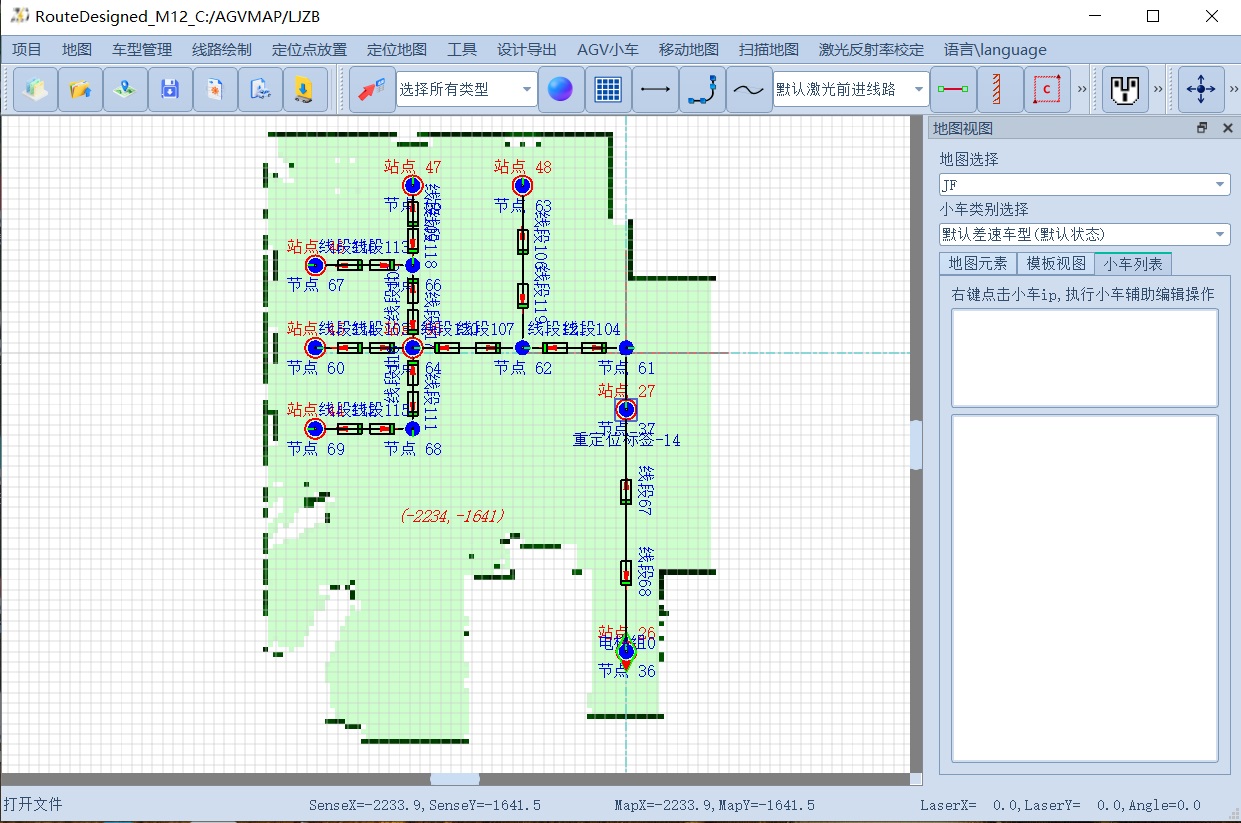
Task: Close the 地图视图 panel
Action: [x=1227, y=128]
